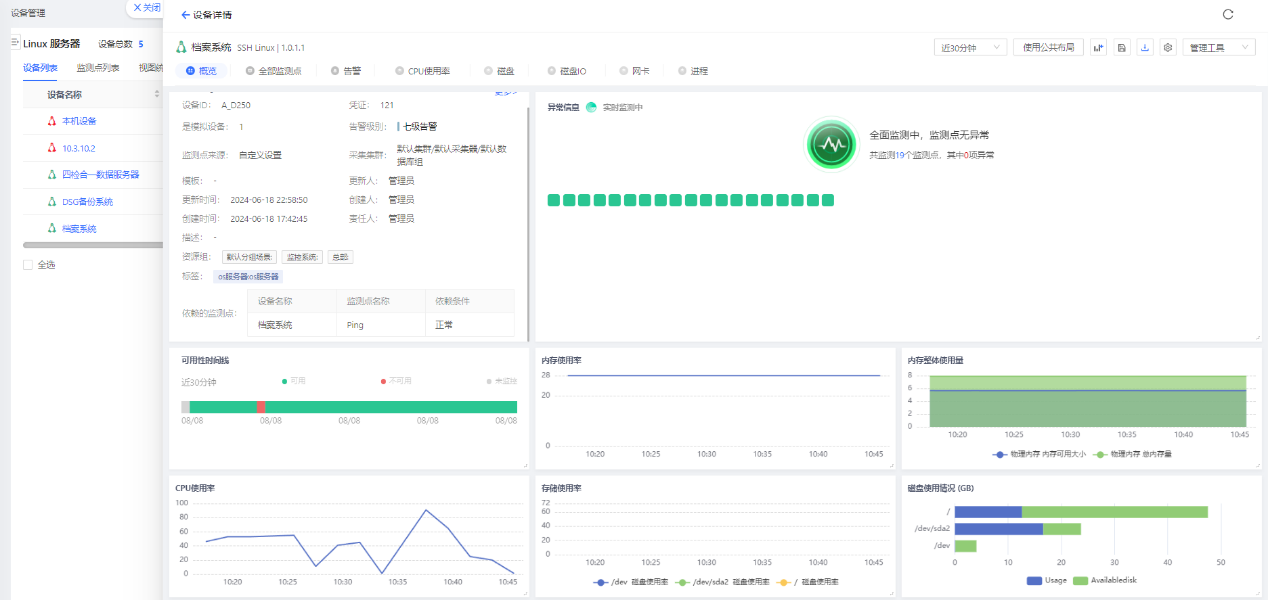Switch to the CPU使用率 tab
This screenshot has height=600, width=1268.
(423, 71)
